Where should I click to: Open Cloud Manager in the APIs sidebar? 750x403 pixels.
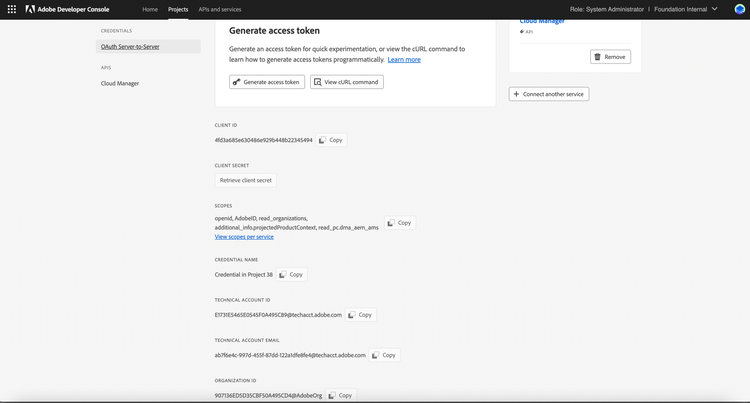(x=120, y=83)
